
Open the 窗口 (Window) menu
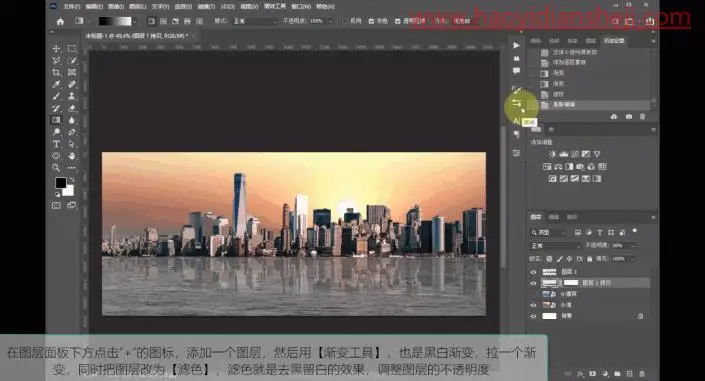[x=301, y=7]
